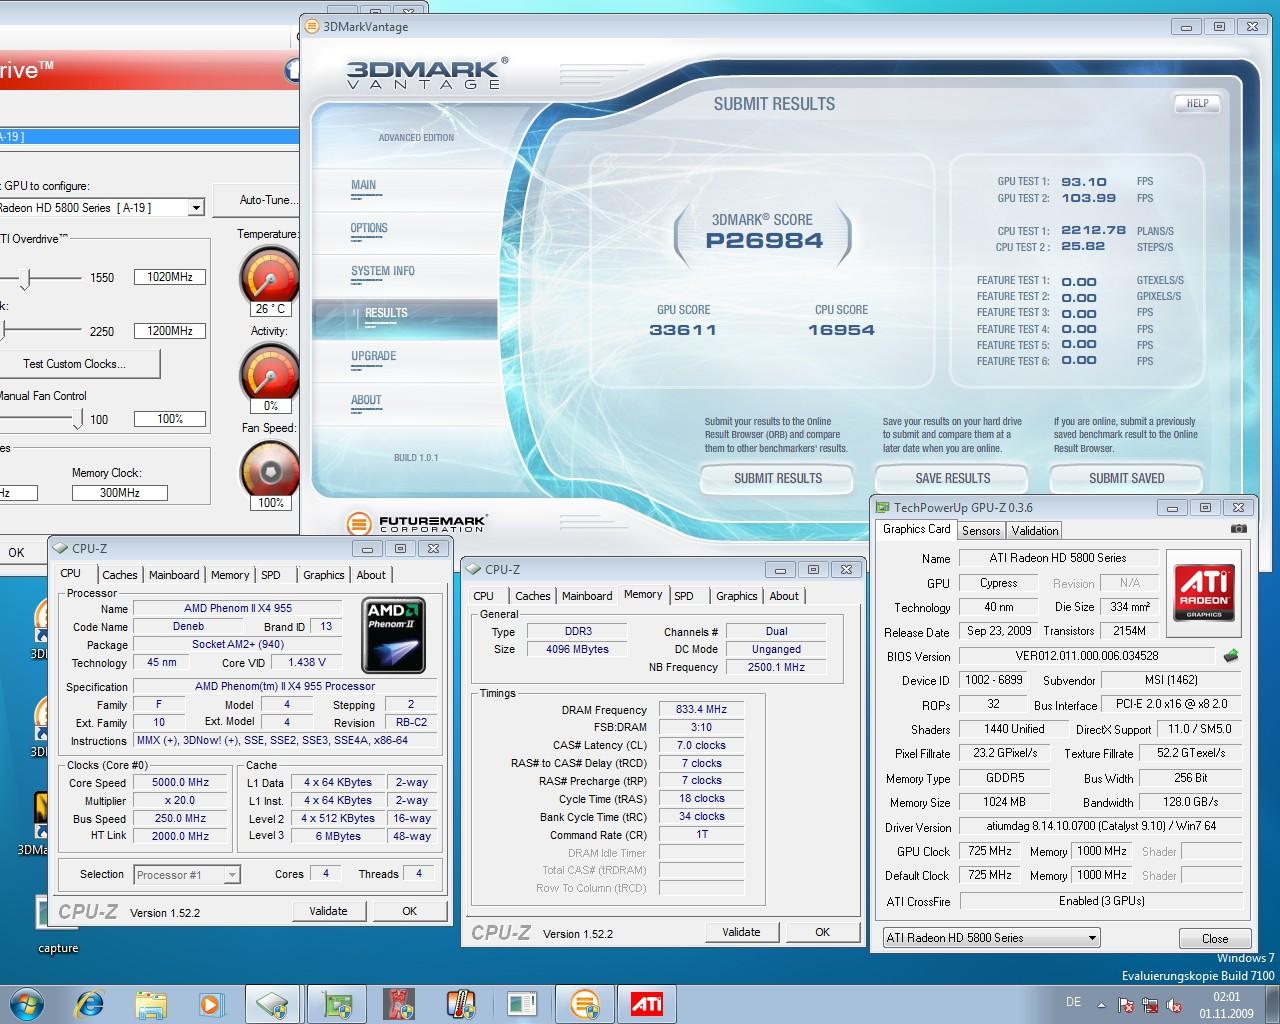
Task: Click Validate in the left CPU-Z window
Action: tap(328, 911)
